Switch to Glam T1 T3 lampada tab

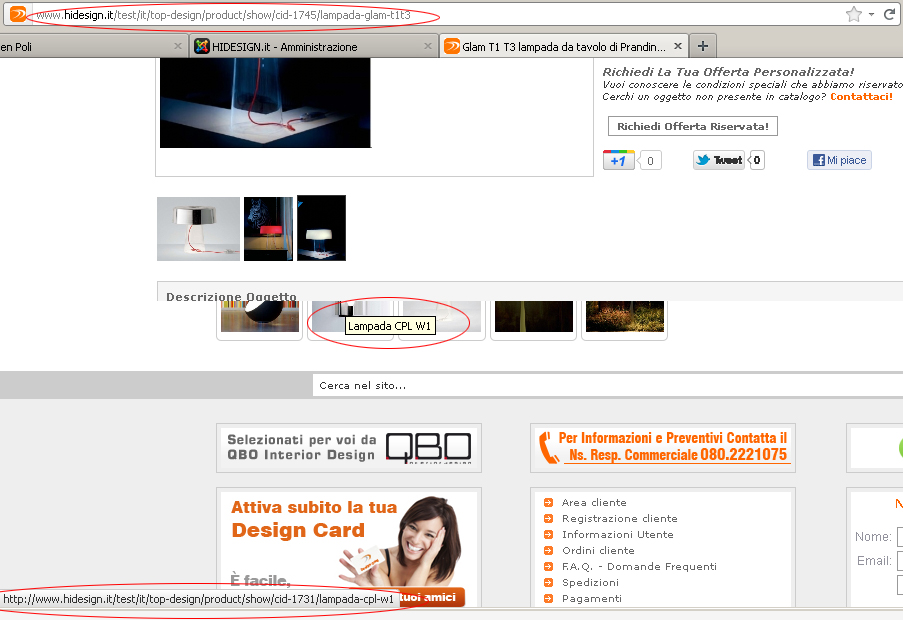[564, 47]
